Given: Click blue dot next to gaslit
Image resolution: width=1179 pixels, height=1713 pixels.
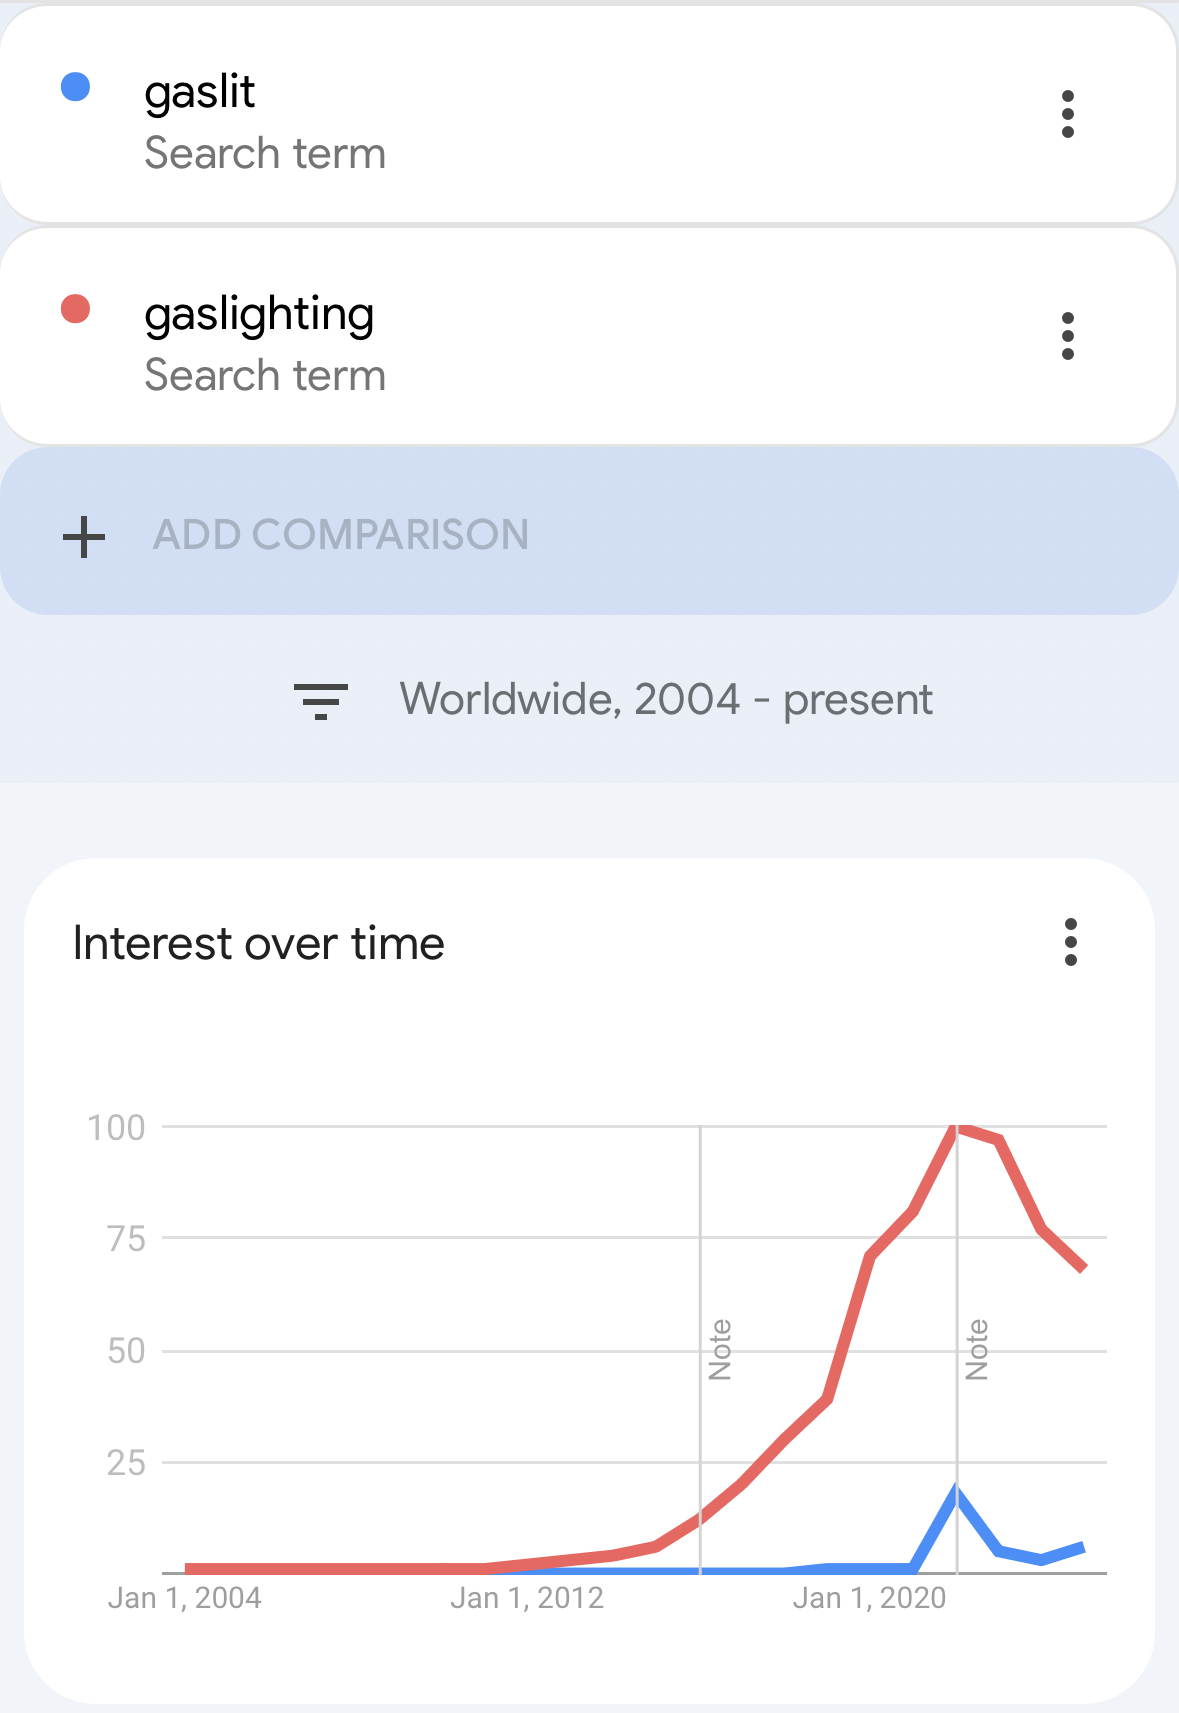Looking at the screenshot, I should [x=76, y=88].
